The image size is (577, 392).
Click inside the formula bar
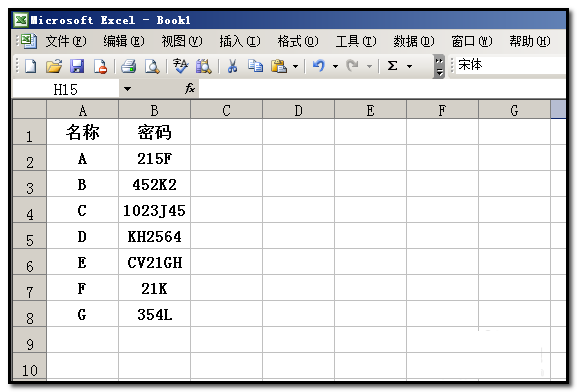coord(382,89)
